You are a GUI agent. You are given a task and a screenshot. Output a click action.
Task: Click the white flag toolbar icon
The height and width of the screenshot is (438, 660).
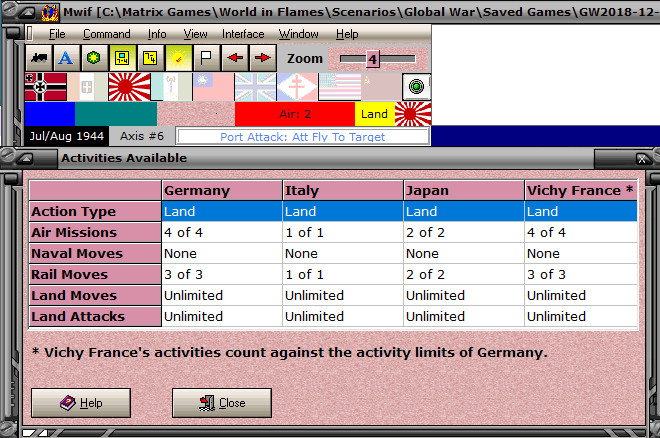pos(206,58)
